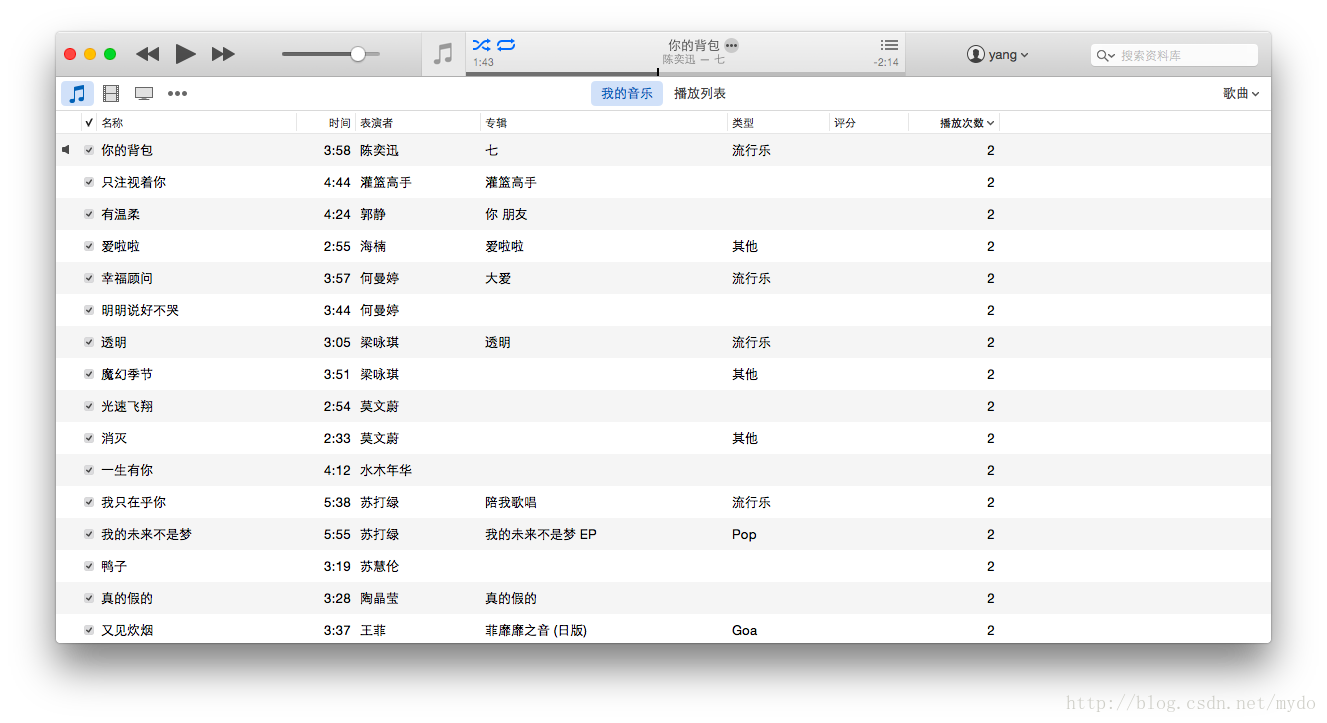Click the album artwork music note

coord(443,54)
